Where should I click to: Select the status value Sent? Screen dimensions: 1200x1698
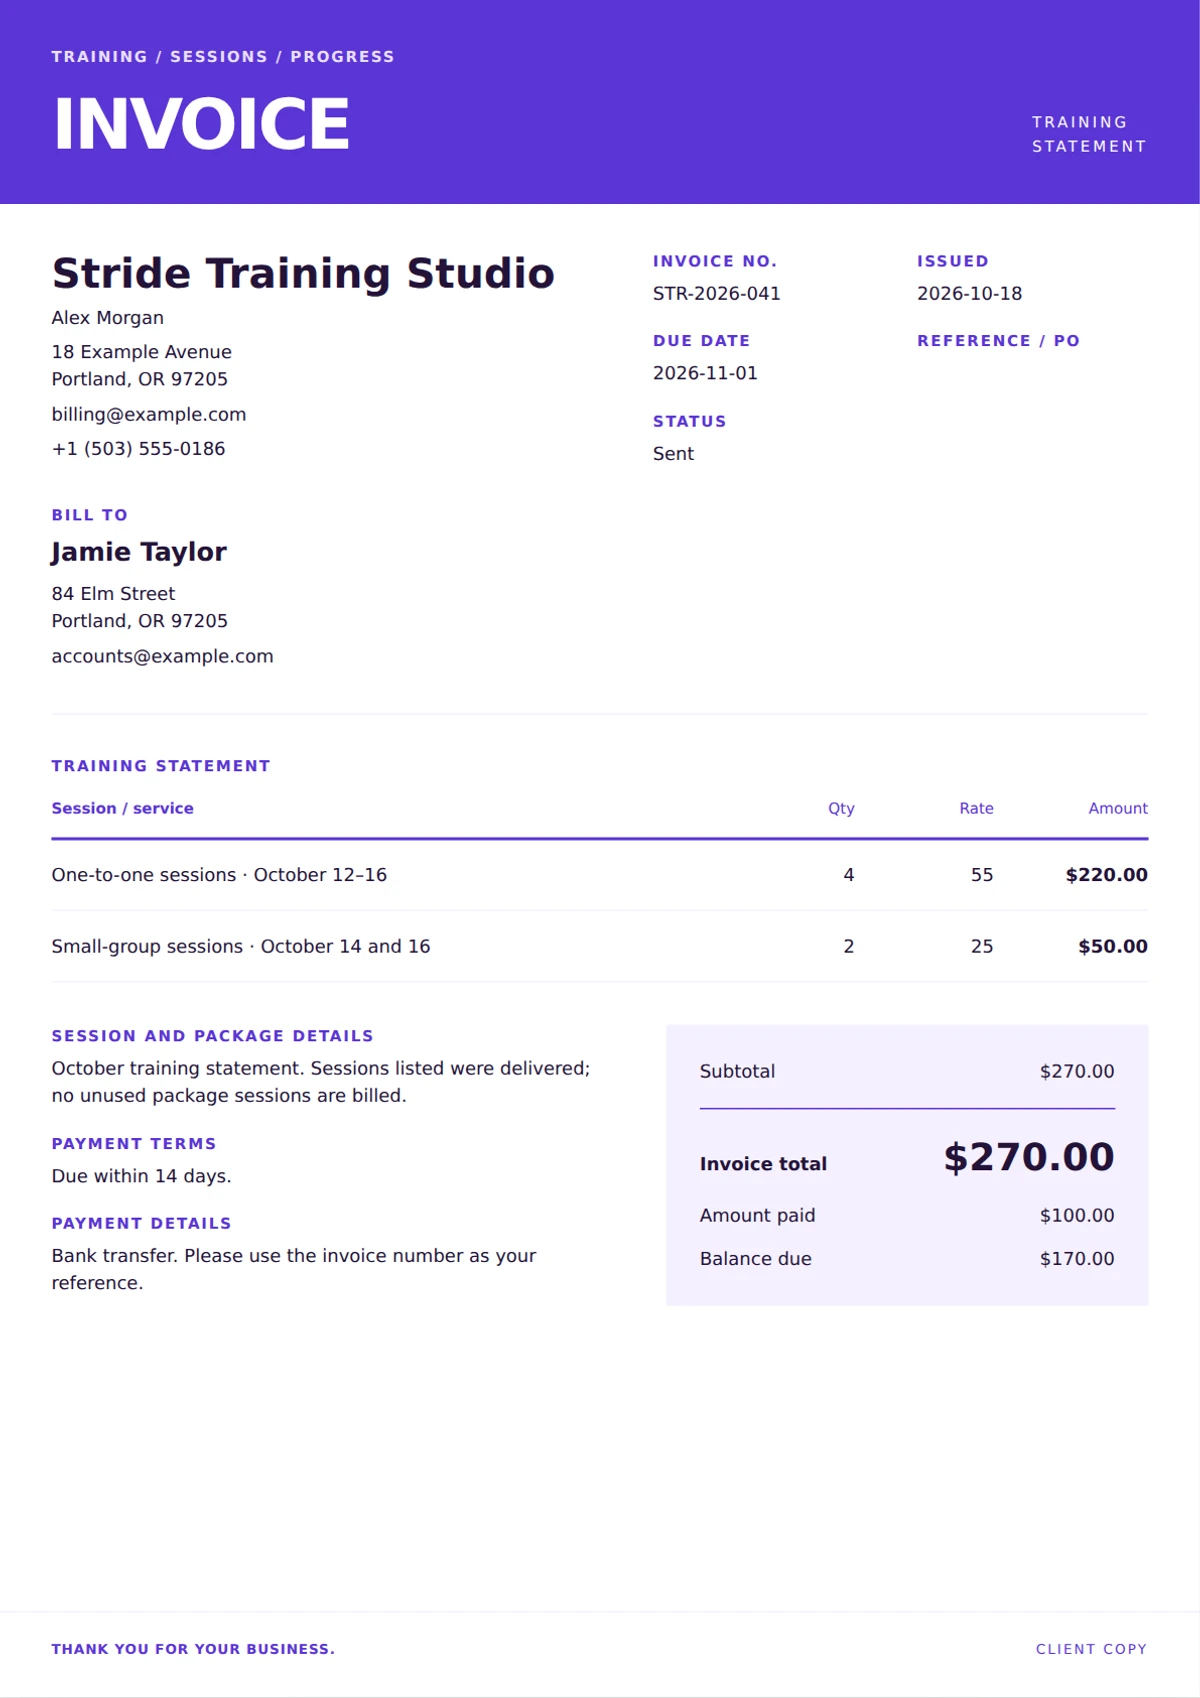[674, 454]
